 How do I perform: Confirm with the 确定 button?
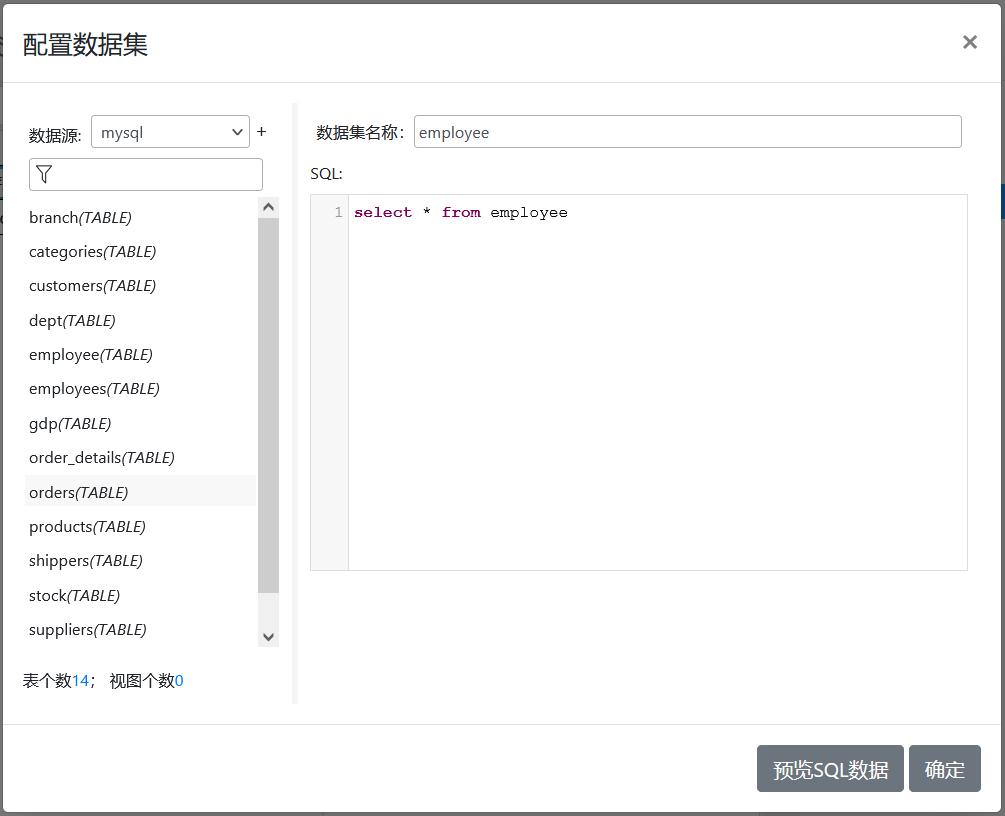point(945,769)
